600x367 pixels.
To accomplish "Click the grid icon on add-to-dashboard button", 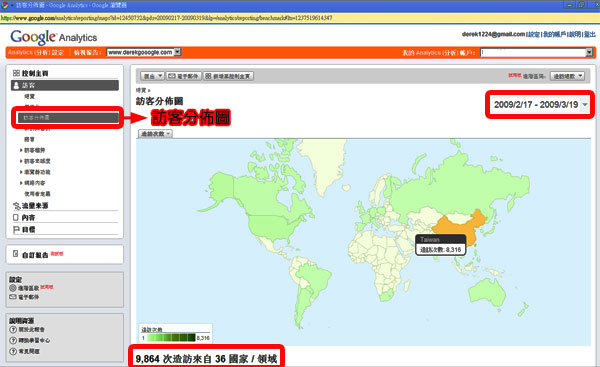I will pos(208,76).
